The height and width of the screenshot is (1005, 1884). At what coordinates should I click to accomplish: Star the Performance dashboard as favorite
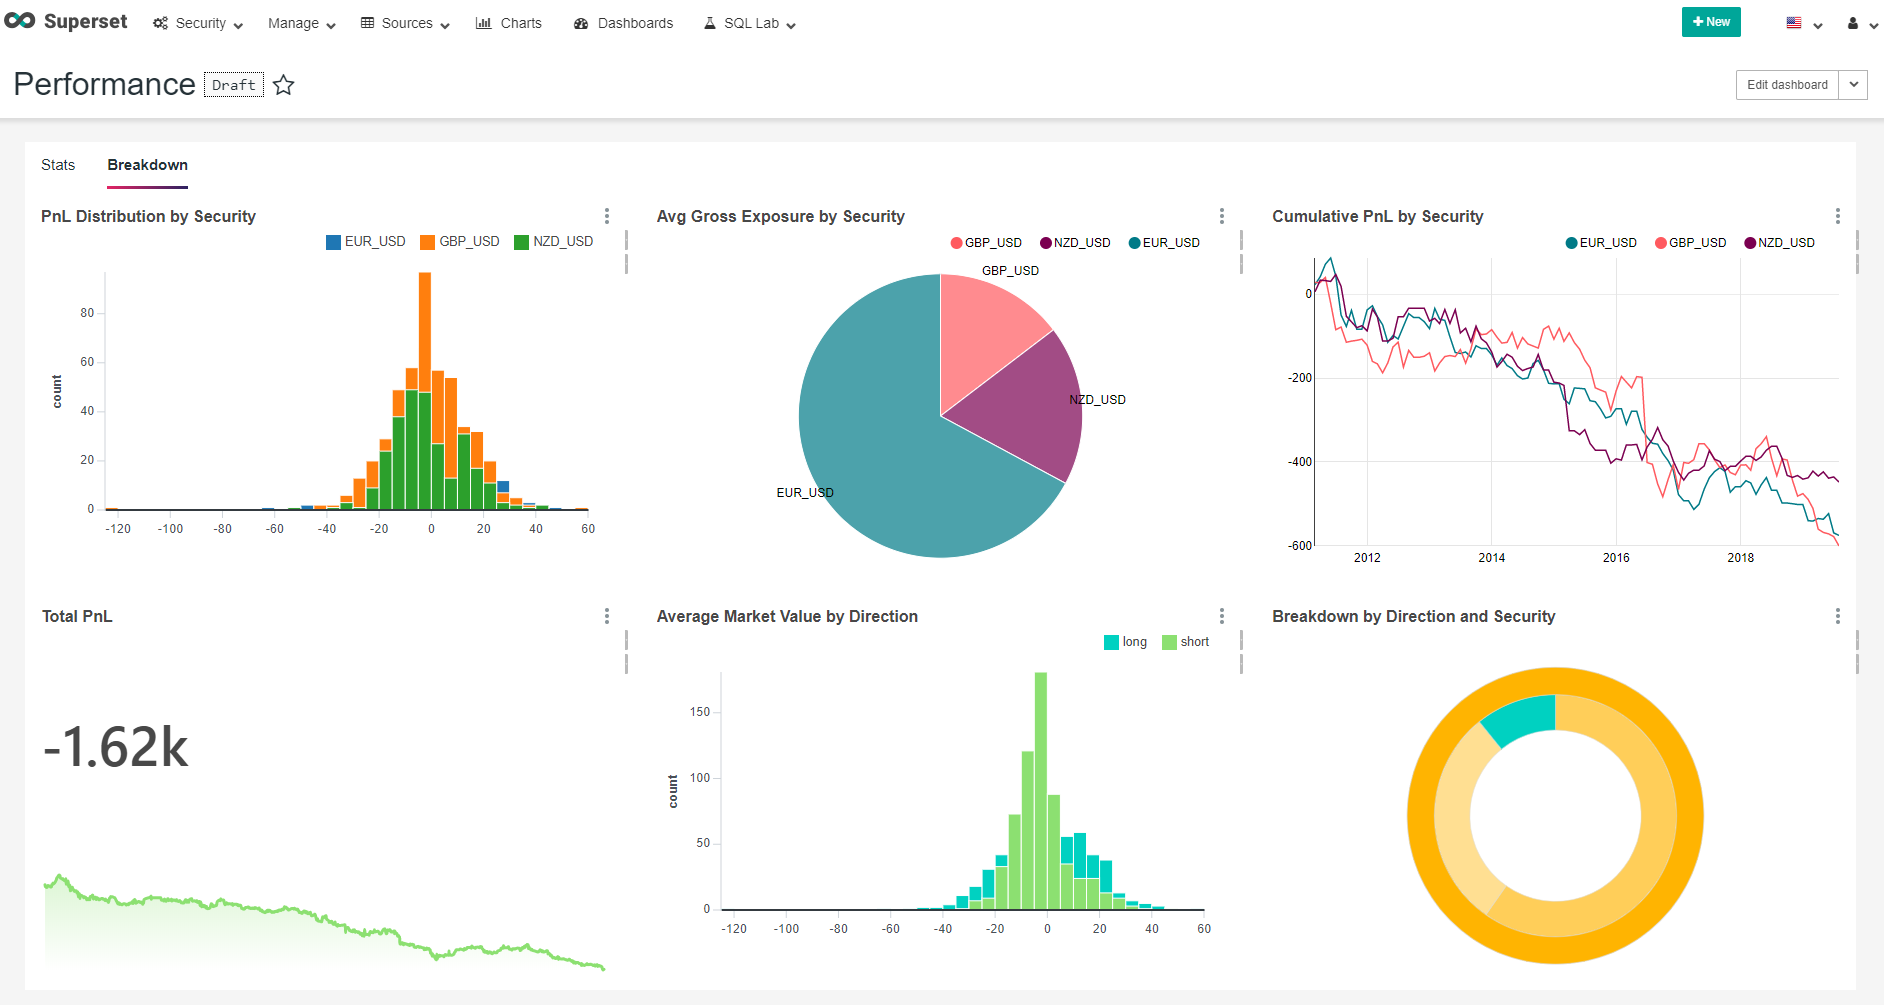coord(284,85)
